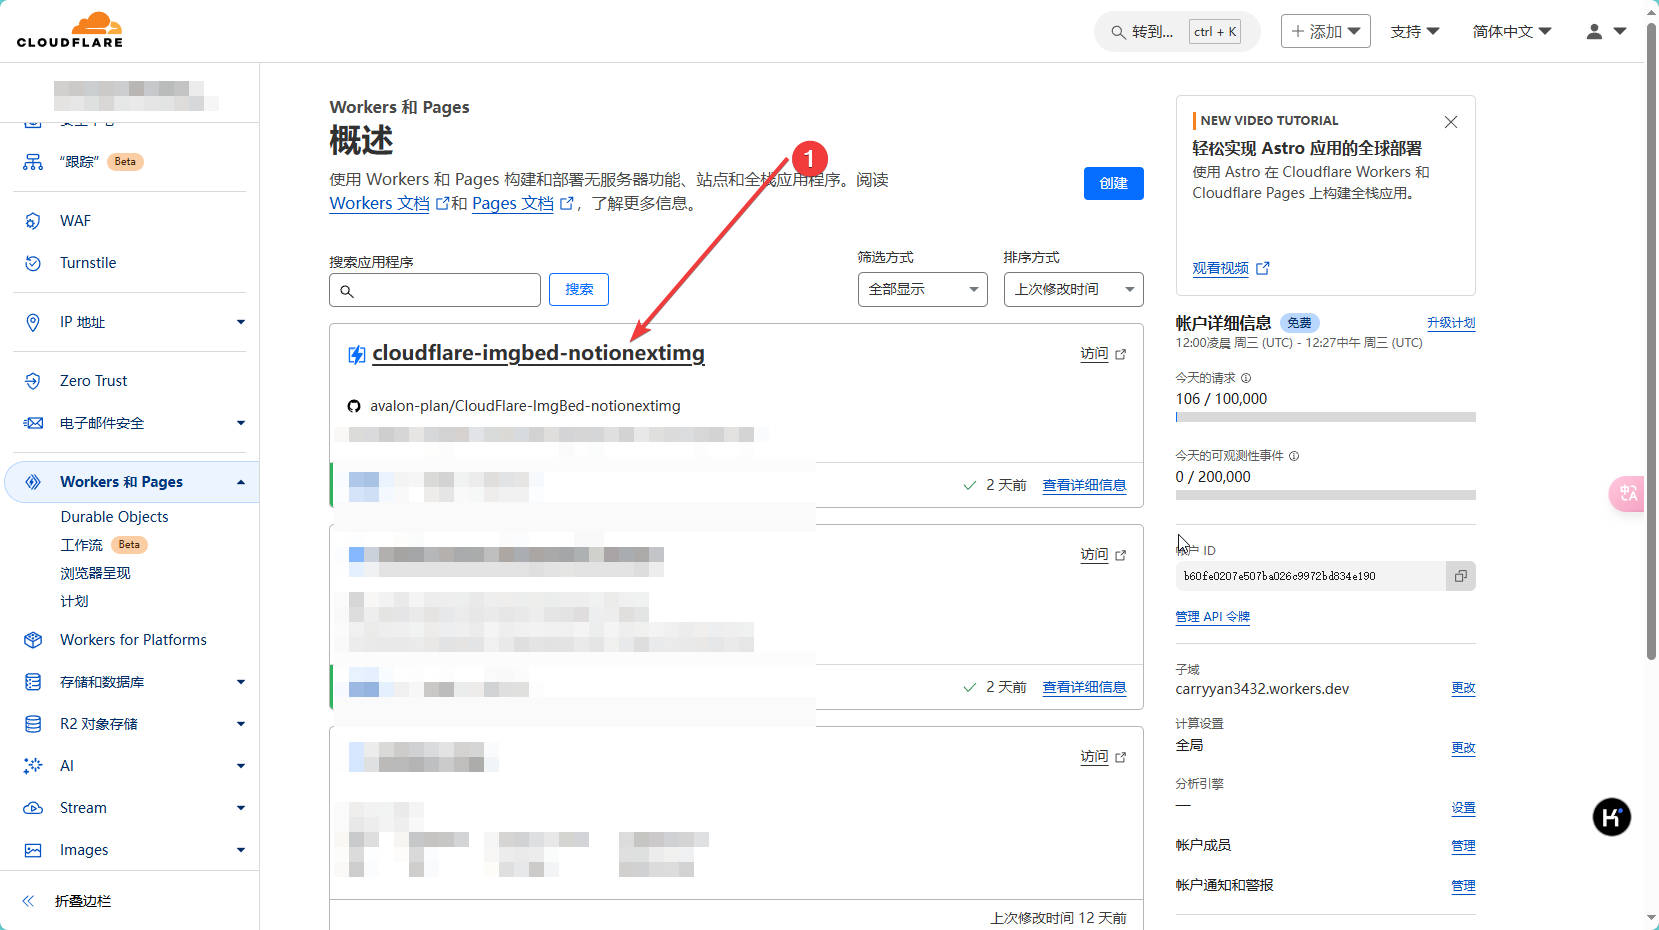The image size is (1659, 930).
Task: Click the 电子邮件安全 envelope icon
Action: tap(33, 423)
